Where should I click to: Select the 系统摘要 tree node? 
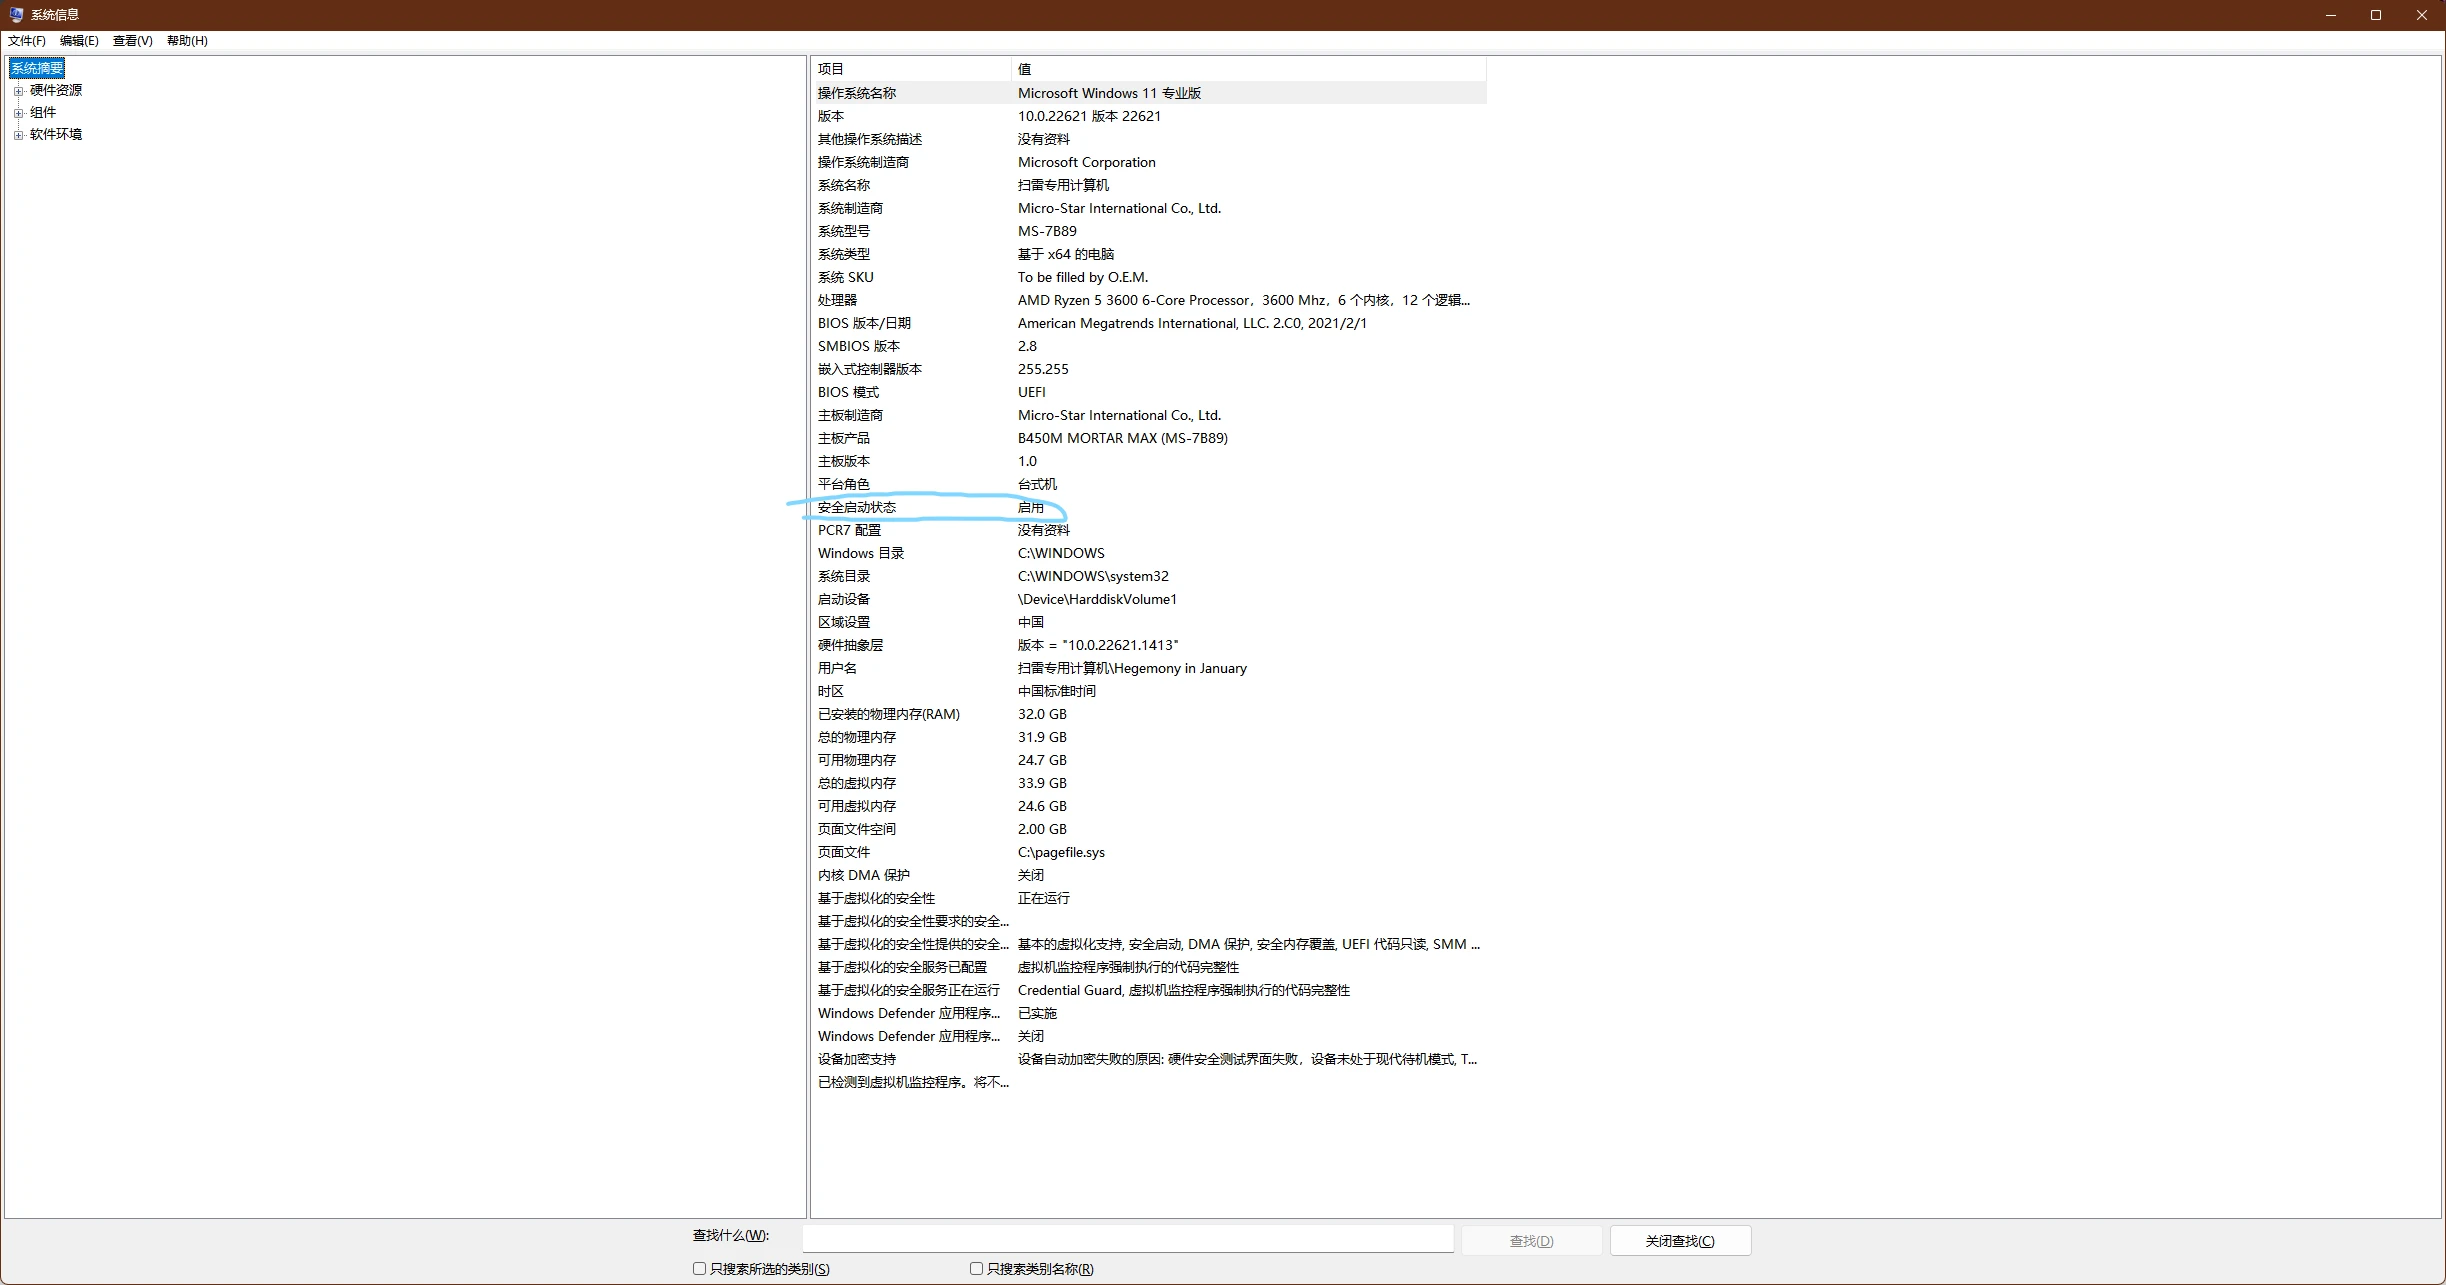click(x=37, y=68)
